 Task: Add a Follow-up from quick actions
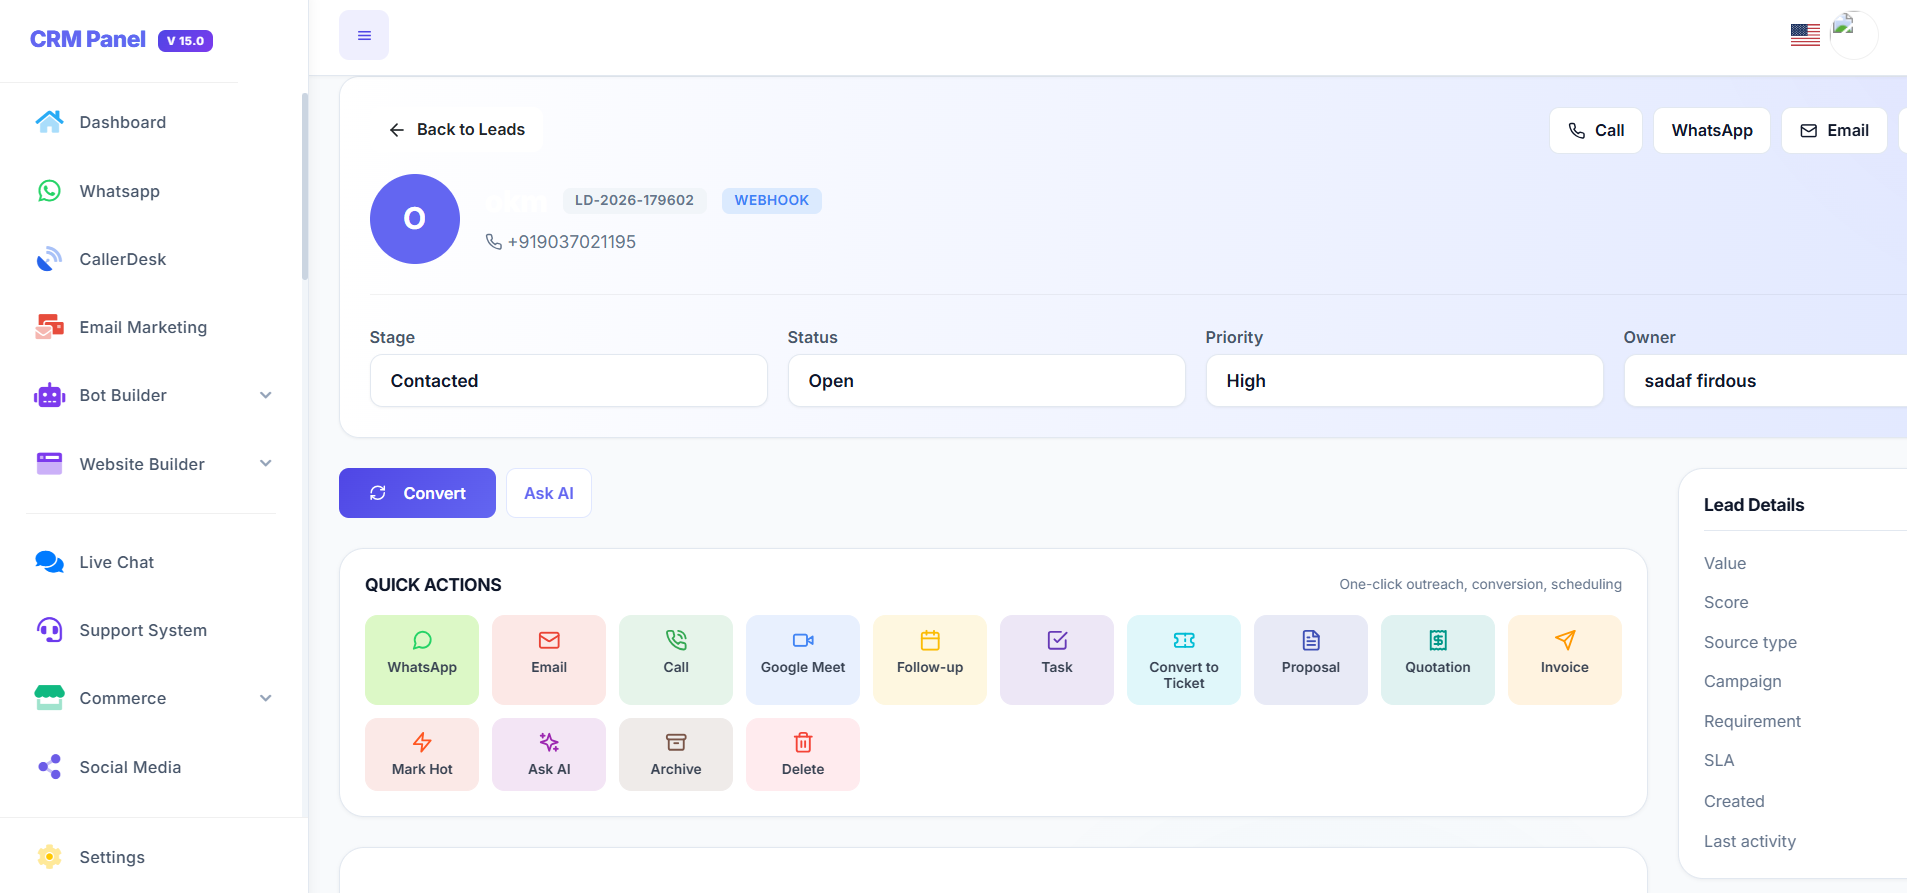tap(930, 660)
